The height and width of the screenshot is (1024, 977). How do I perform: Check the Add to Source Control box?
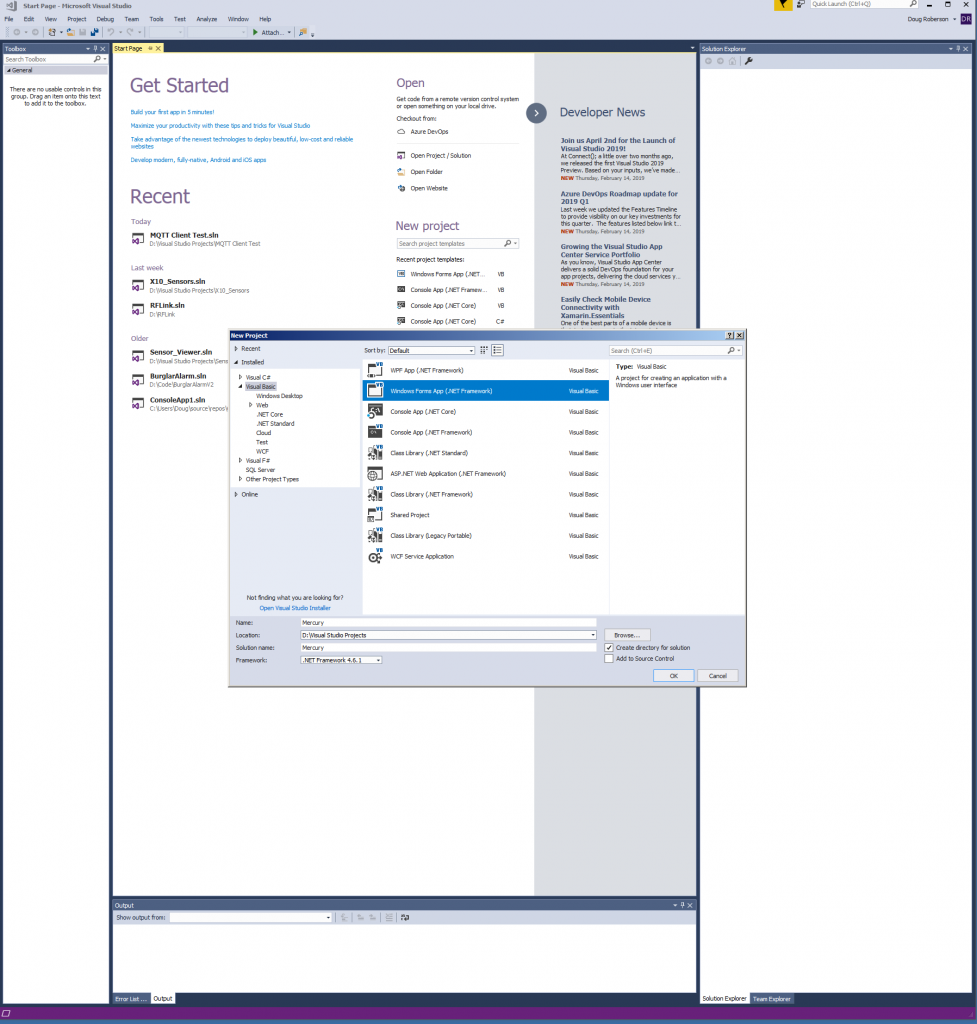(x=609, y=659)
